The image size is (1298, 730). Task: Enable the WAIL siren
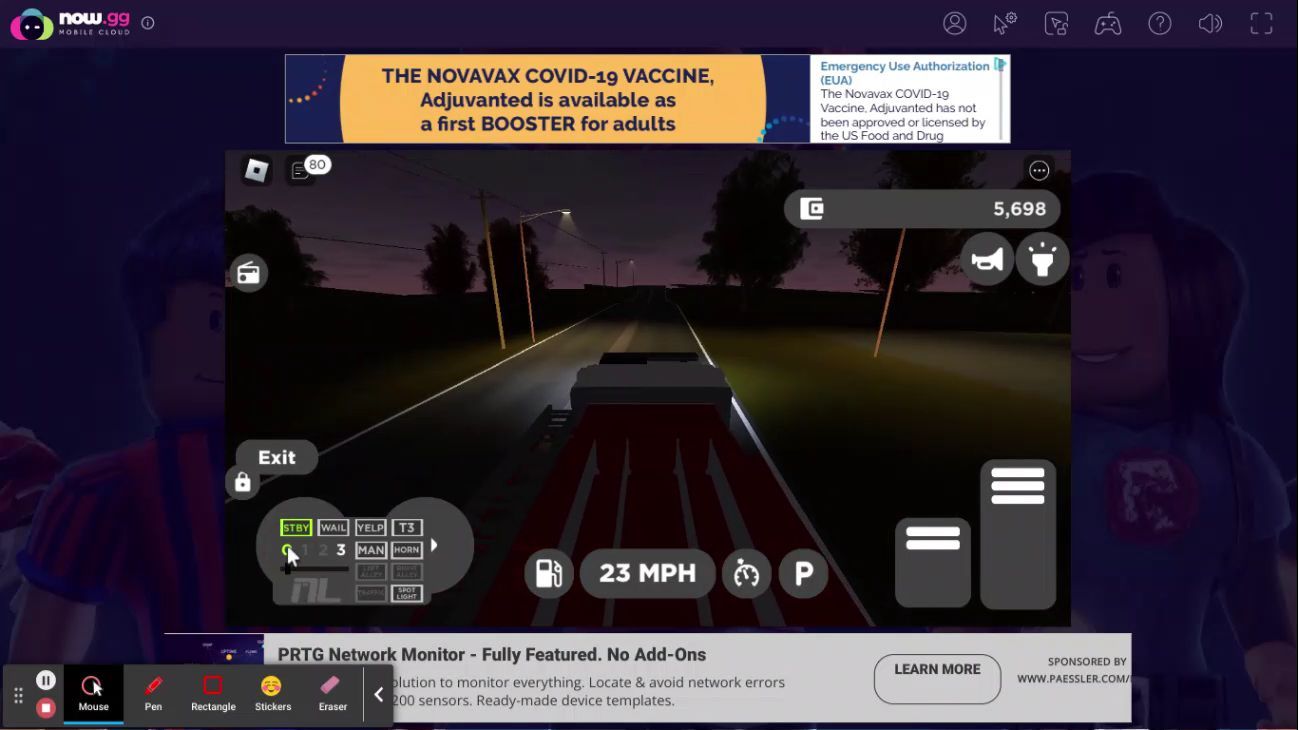pyautogui.click(x=333, y=528)
